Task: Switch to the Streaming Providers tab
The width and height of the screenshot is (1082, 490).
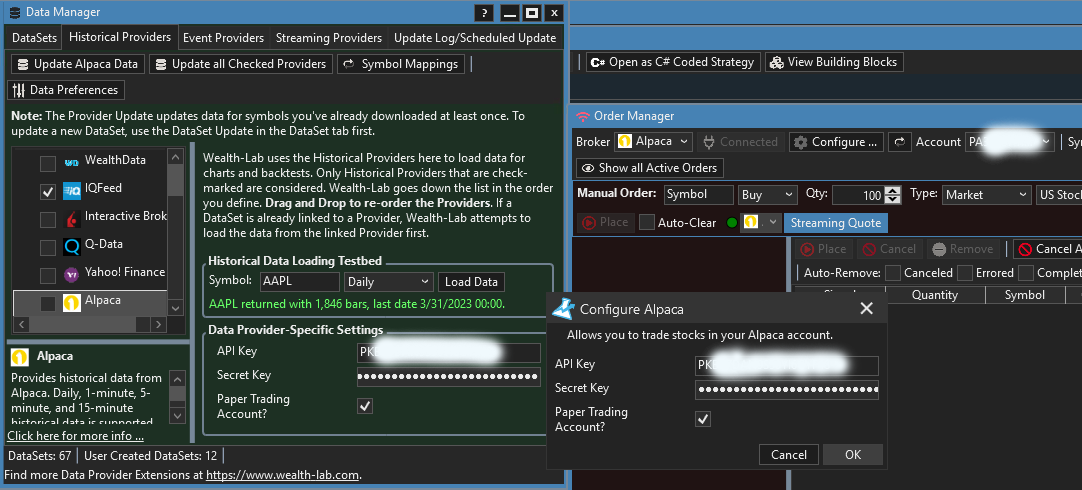Action: click(328, 37)
